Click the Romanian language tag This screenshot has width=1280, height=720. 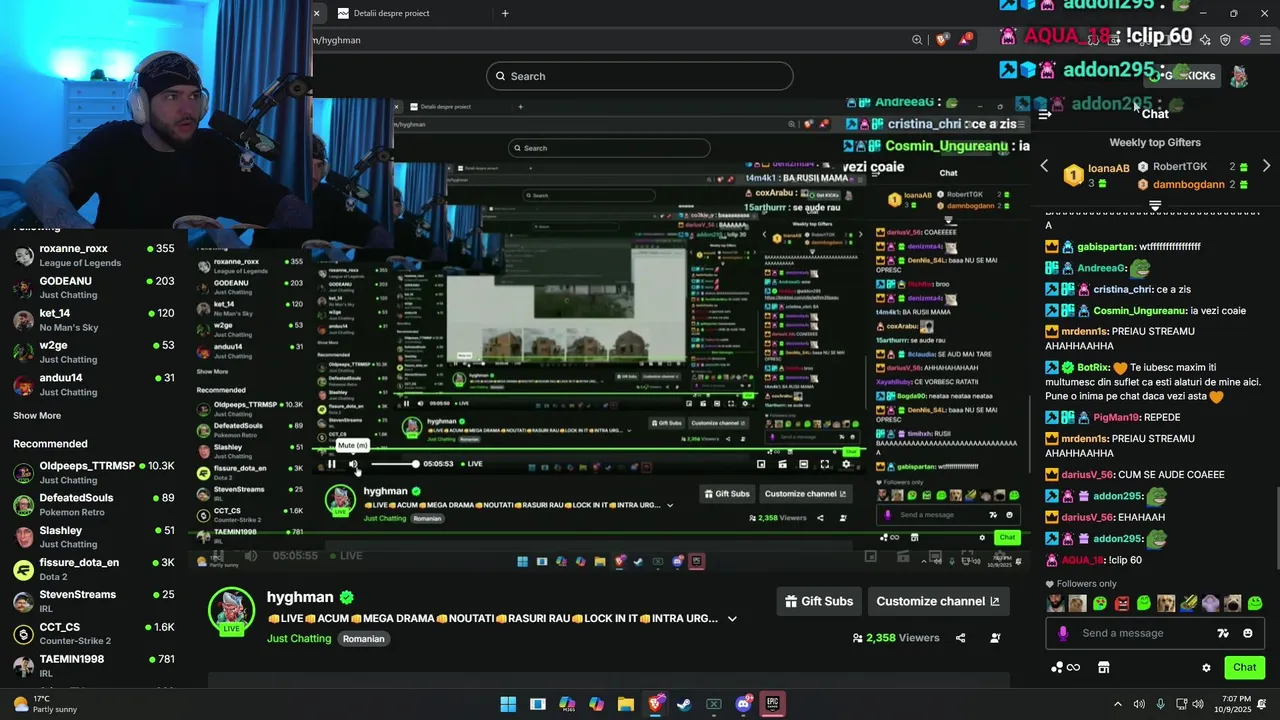pos(364,638)
